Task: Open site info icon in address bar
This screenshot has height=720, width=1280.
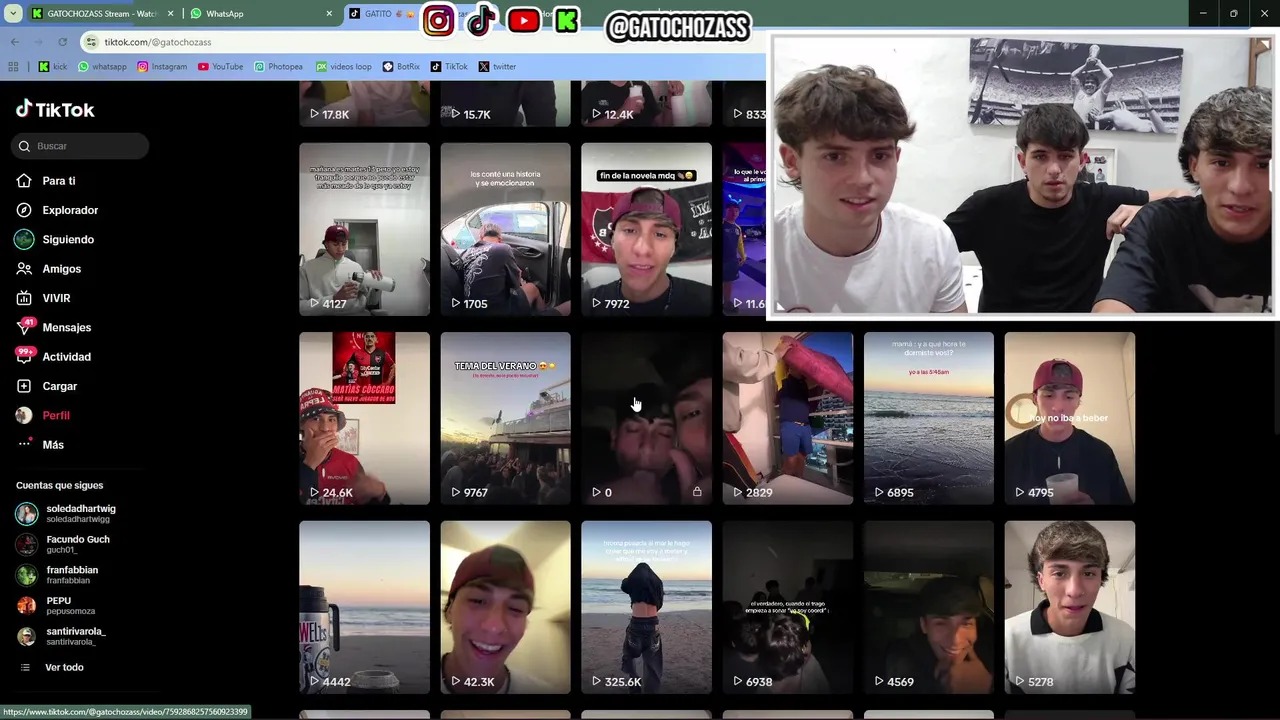Action: point(92,42)
